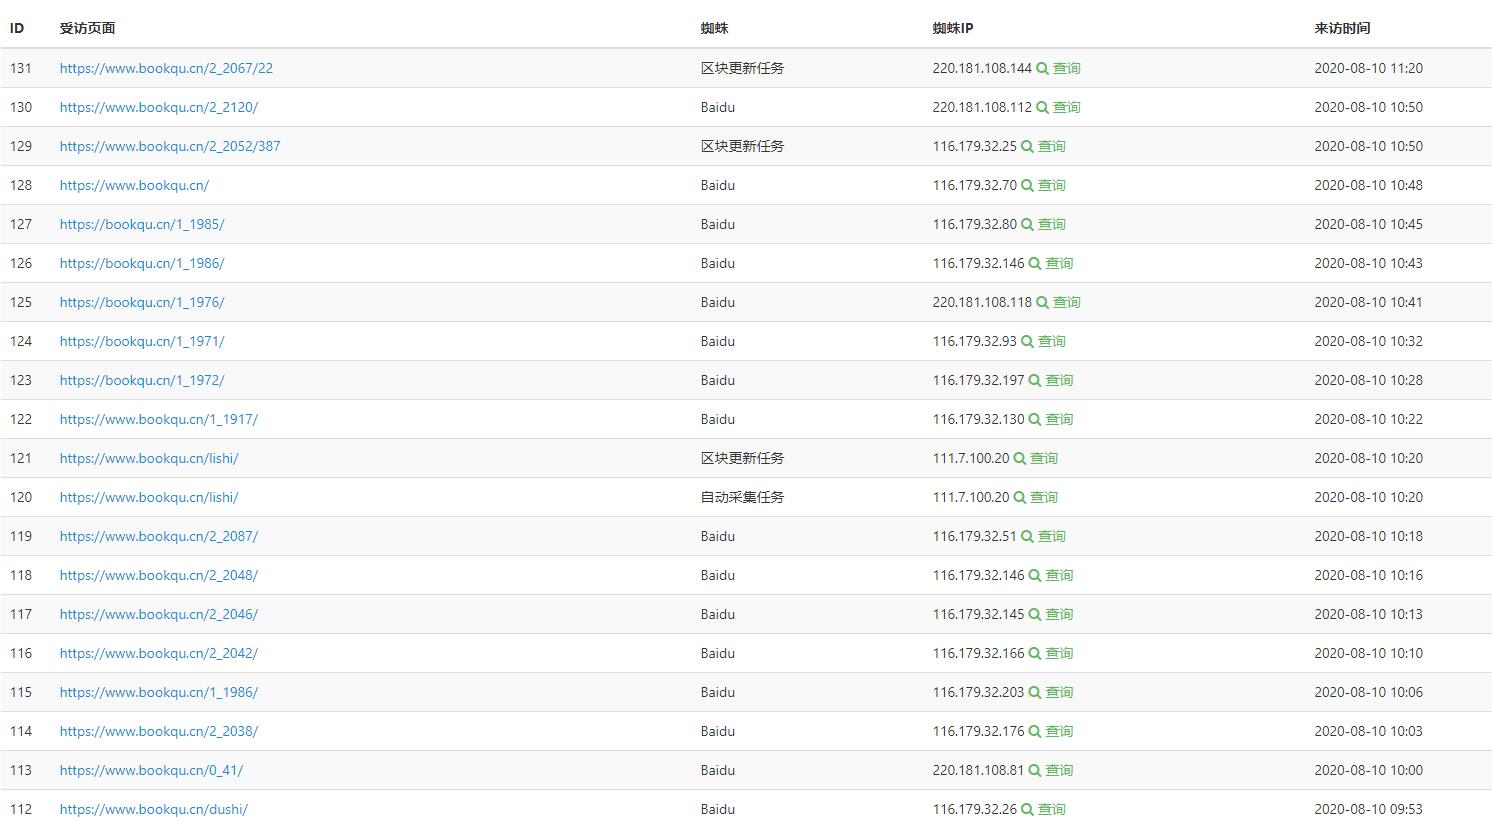Click the magnifier icon in row 118

[x=1035, y=575]
